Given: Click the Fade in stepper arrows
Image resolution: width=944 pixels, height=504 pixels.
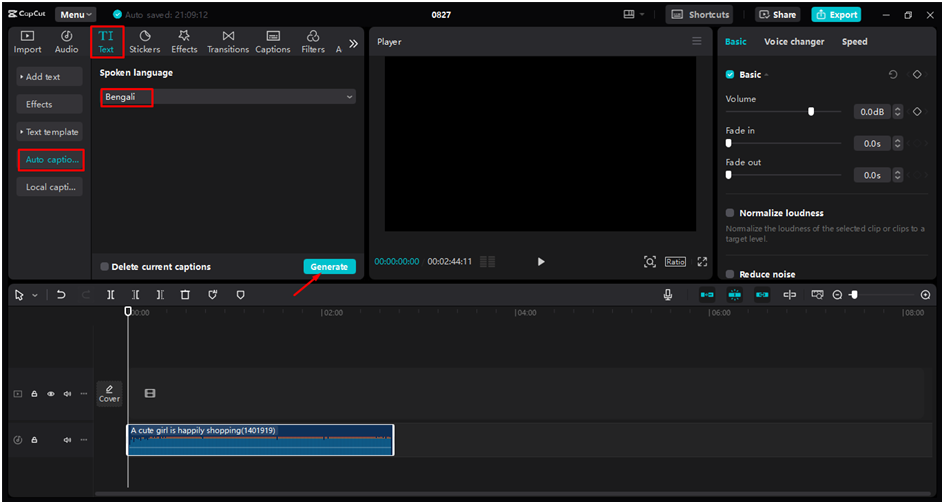Looking at the screenshot, I should (898, 143).
